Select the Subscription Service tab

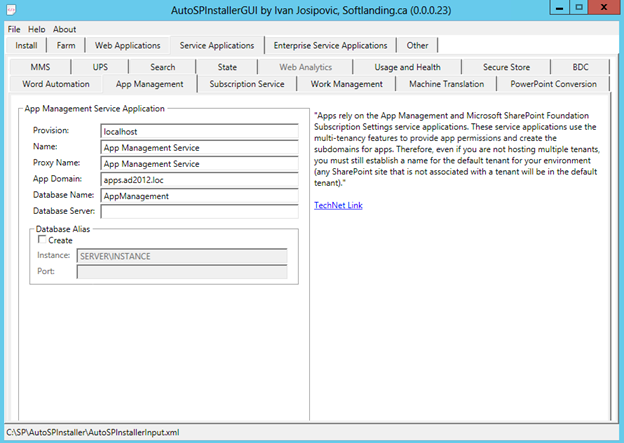(246, 84)
